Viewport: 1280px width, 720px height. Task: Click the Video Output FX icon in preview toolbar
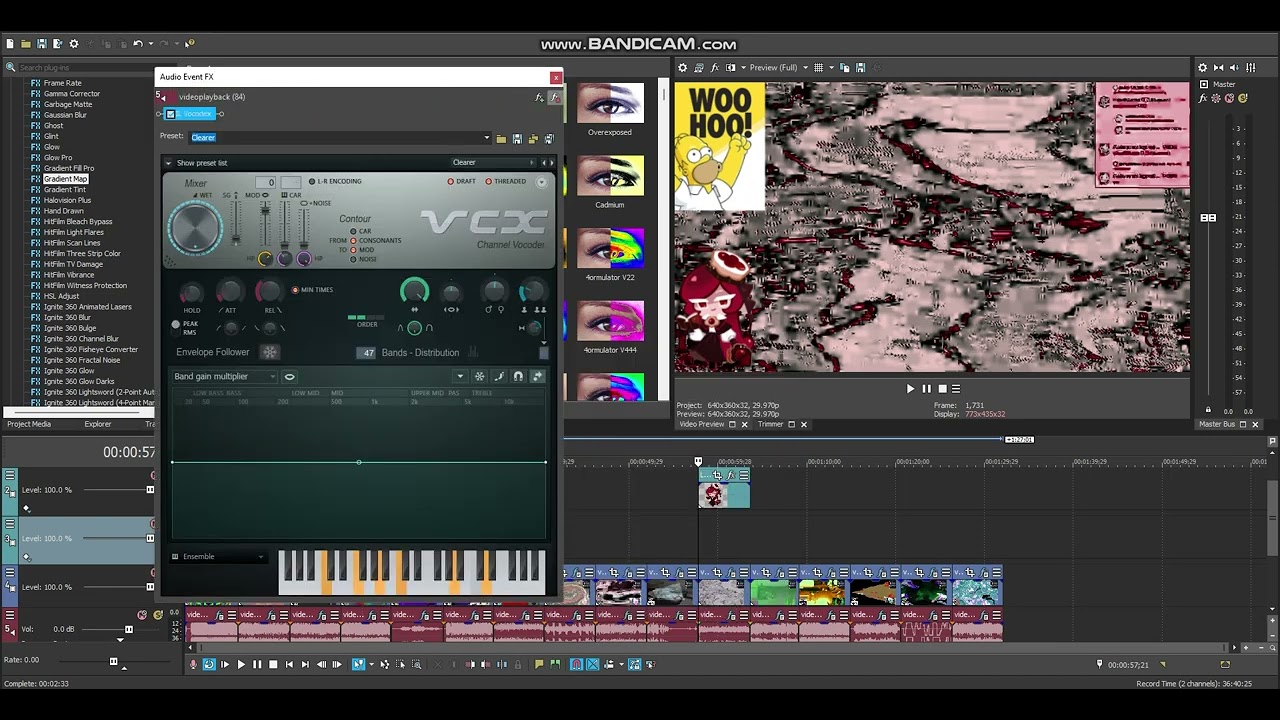click(x=714, y=68)
